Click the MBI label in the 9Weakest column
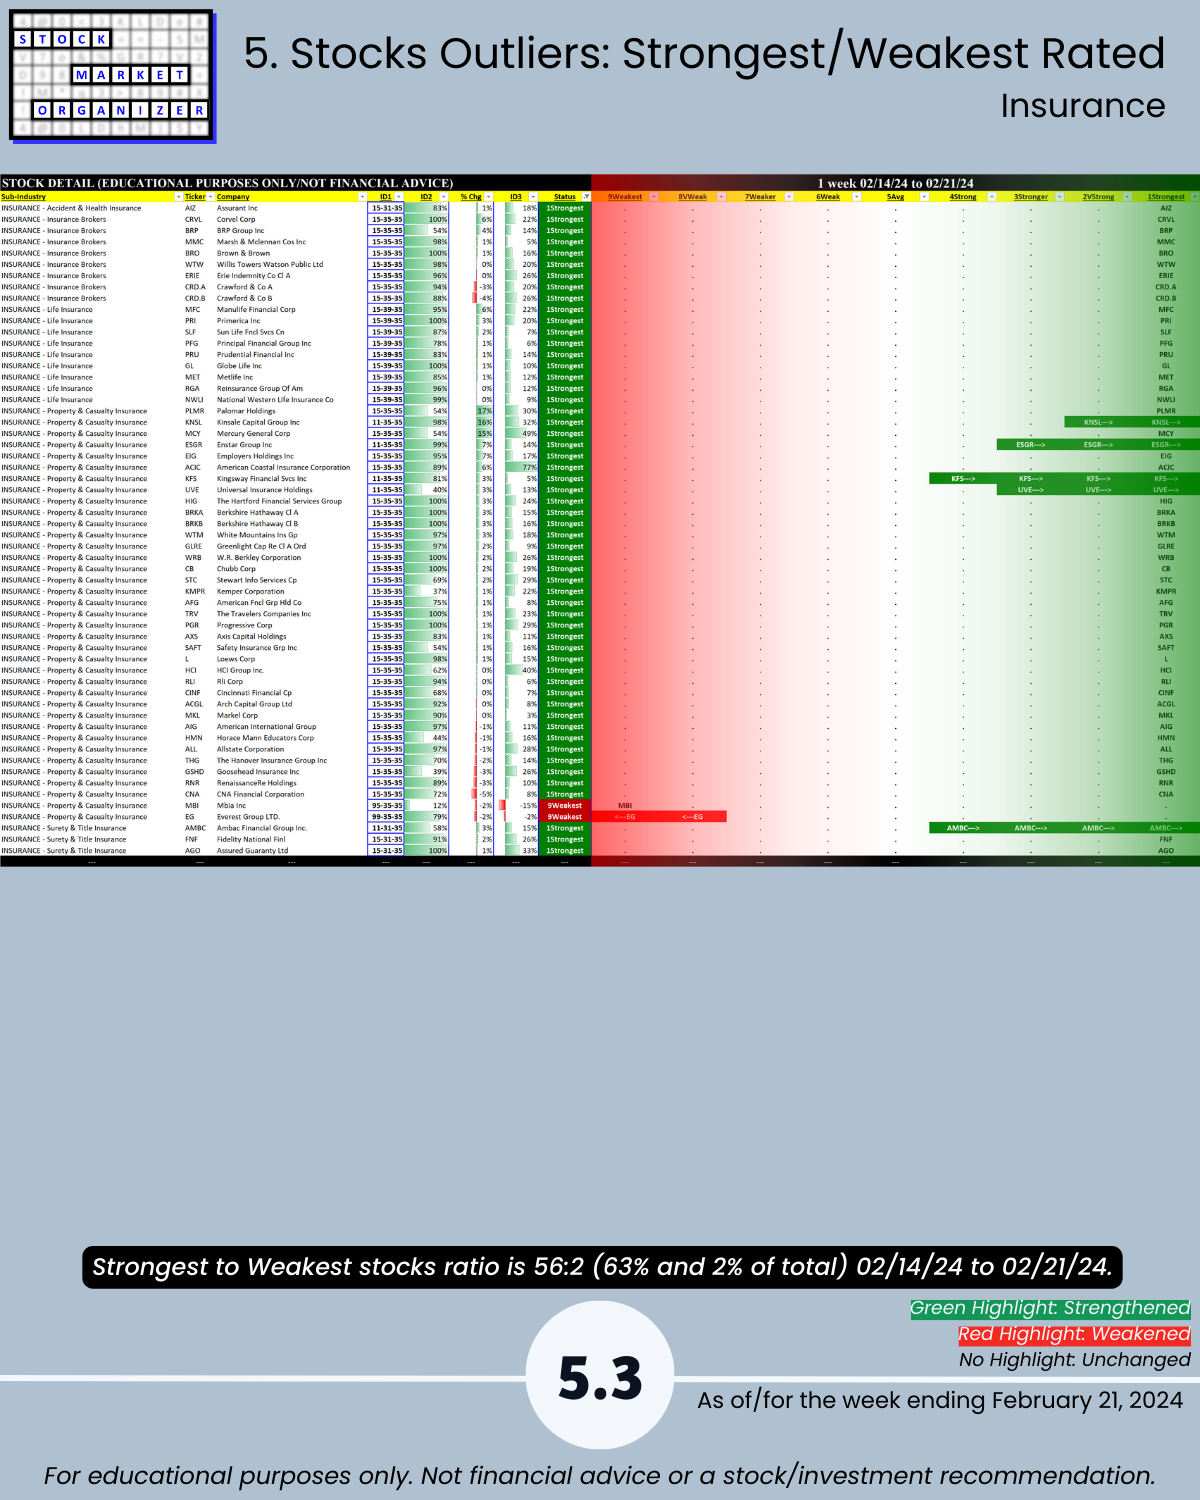This screenshot has width=1200, height=1500. (x=625, y=806)
